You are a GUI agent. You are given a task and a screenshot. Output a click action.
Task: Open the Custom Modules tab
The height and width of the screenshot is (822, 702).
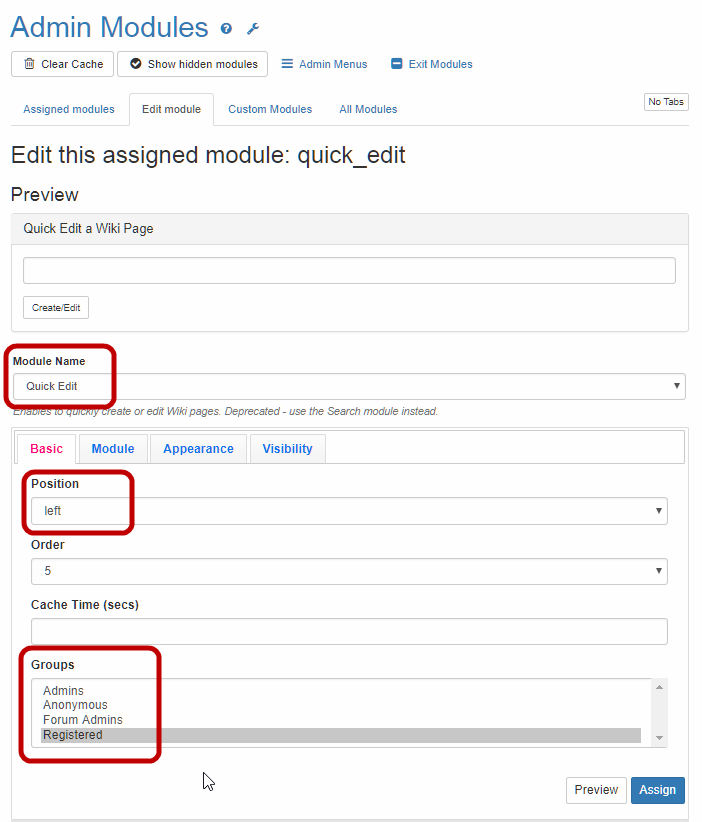(x=270, y=109)
